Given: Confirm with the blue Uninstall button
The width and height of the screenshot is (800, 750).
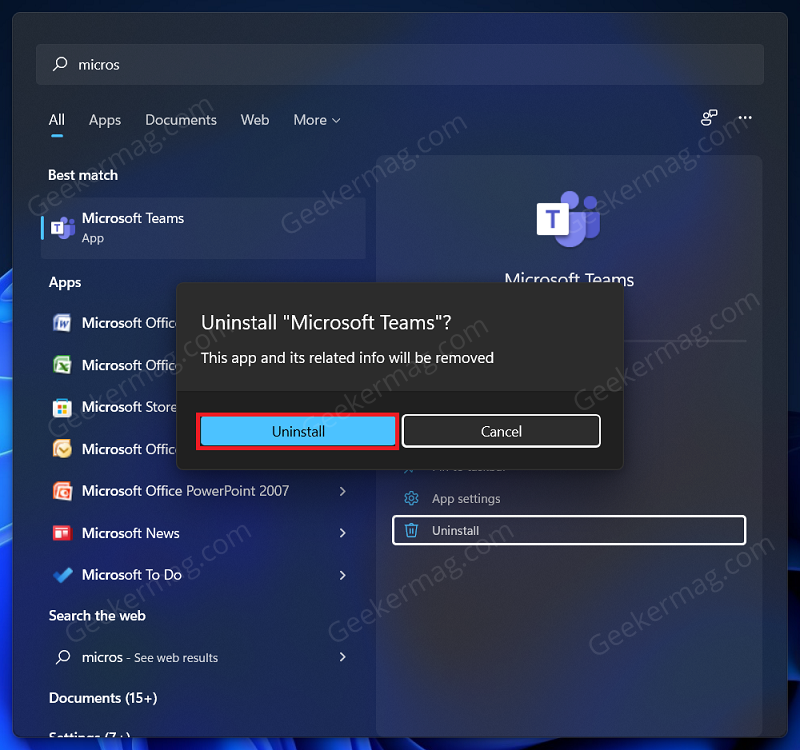Looking at the screenshot, I should pos(298,432).
